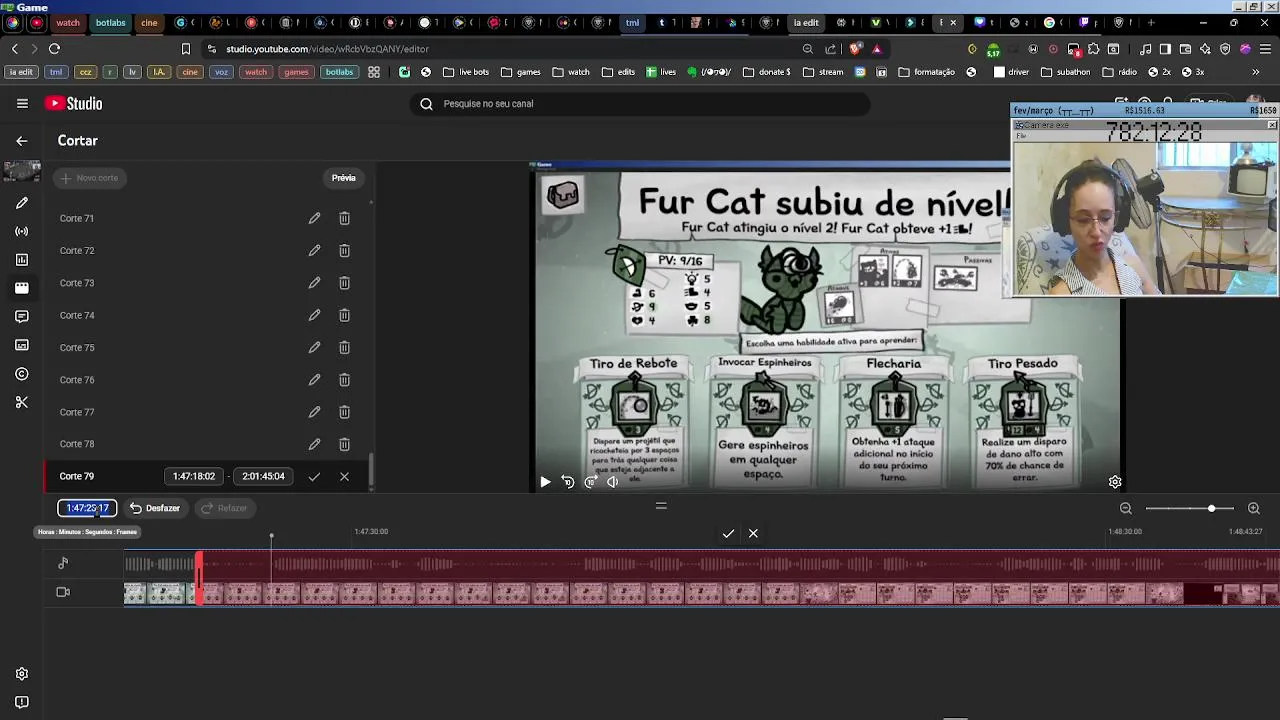
Task: Open the live stream sidebar icon
Action: [x=22, y=231]
